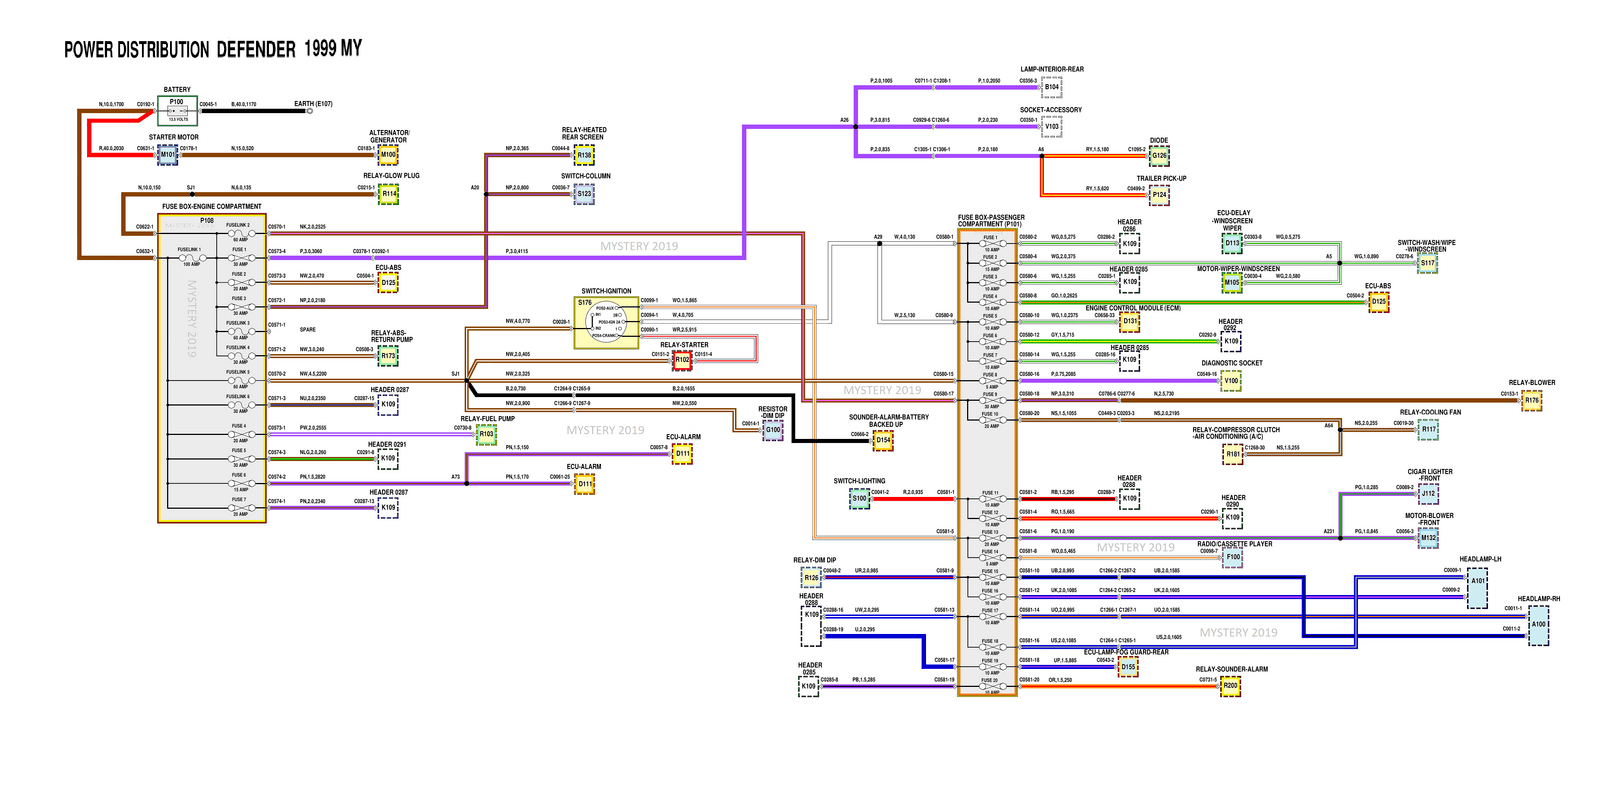Select the R114 glow plug relay box
Screen dimensions: 1600x789
(x=388, y=194)
